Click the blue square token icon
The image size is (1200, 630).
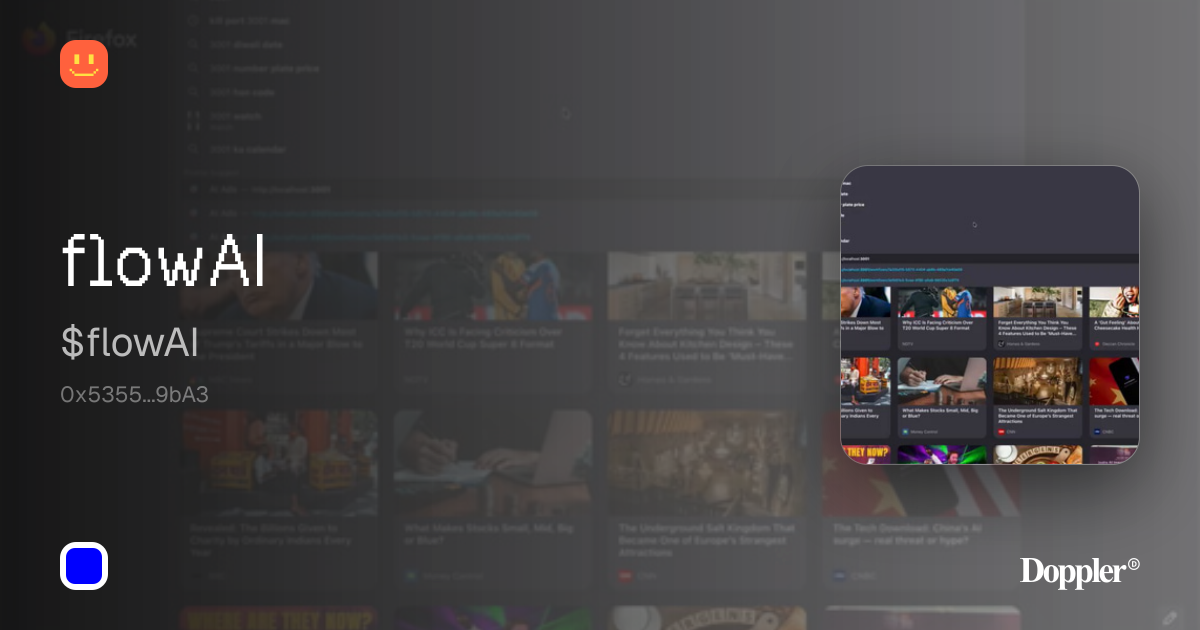point(84,566)
